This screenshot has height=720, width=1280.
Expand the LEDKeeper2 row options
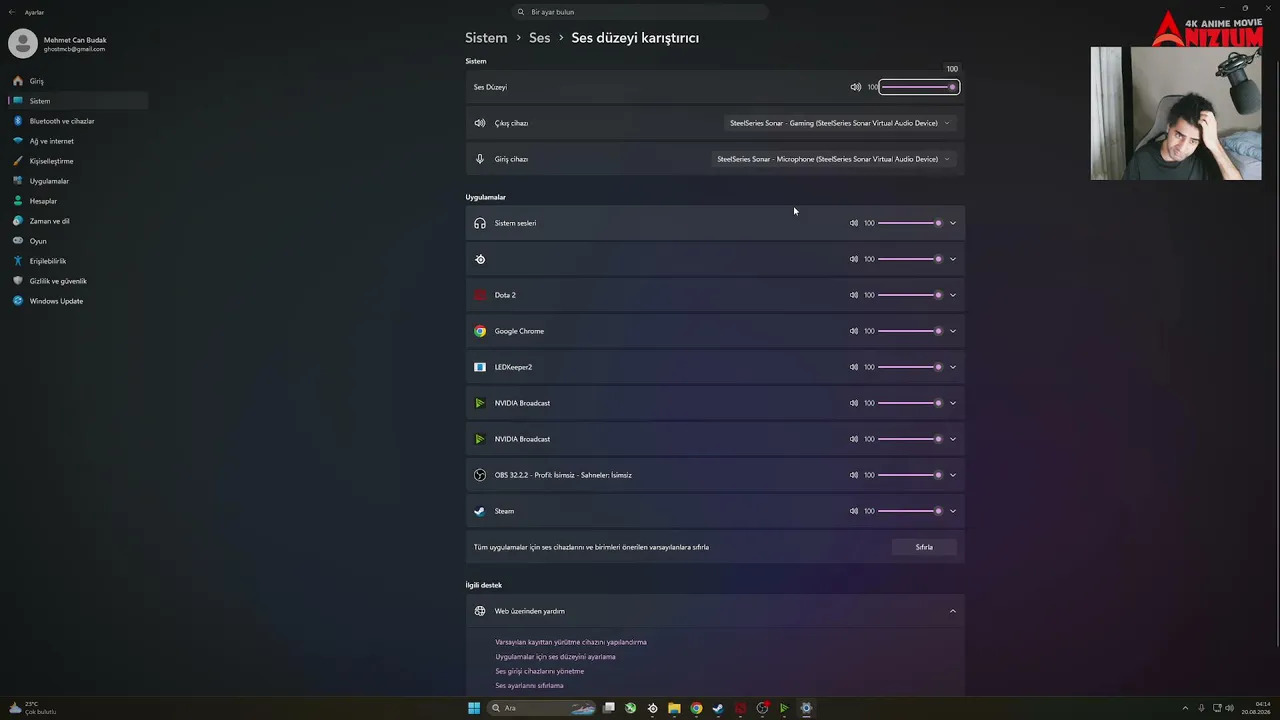pos(953,367)
